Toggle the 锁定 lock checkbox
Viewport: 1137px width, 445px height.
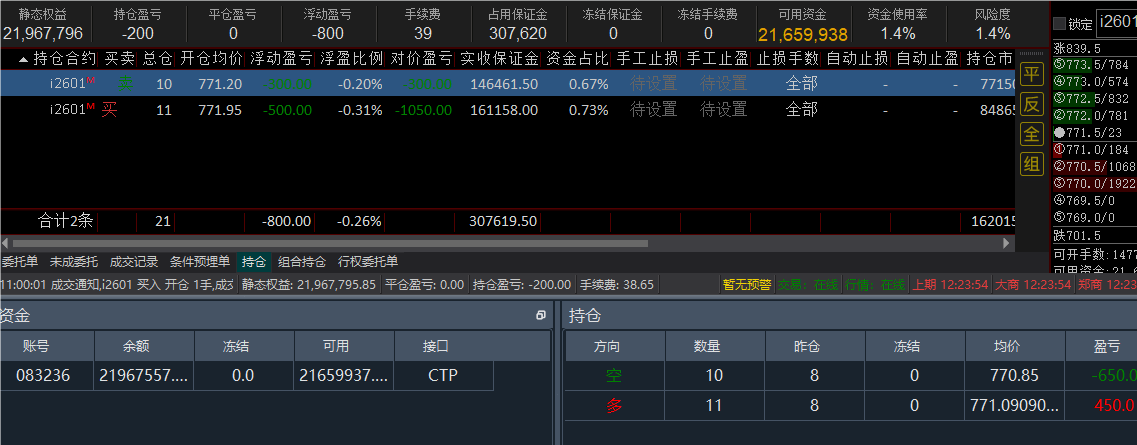(1060, 24)
